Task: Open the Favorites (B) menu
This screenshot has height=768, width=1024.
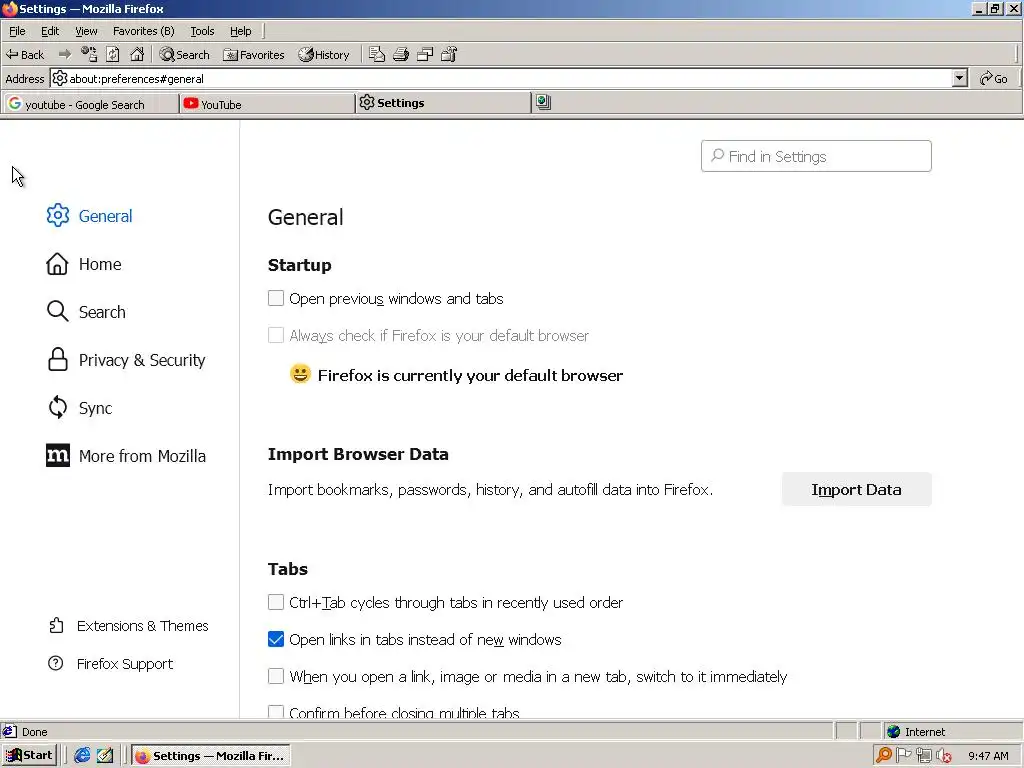Action: click(x=144, y=31)
